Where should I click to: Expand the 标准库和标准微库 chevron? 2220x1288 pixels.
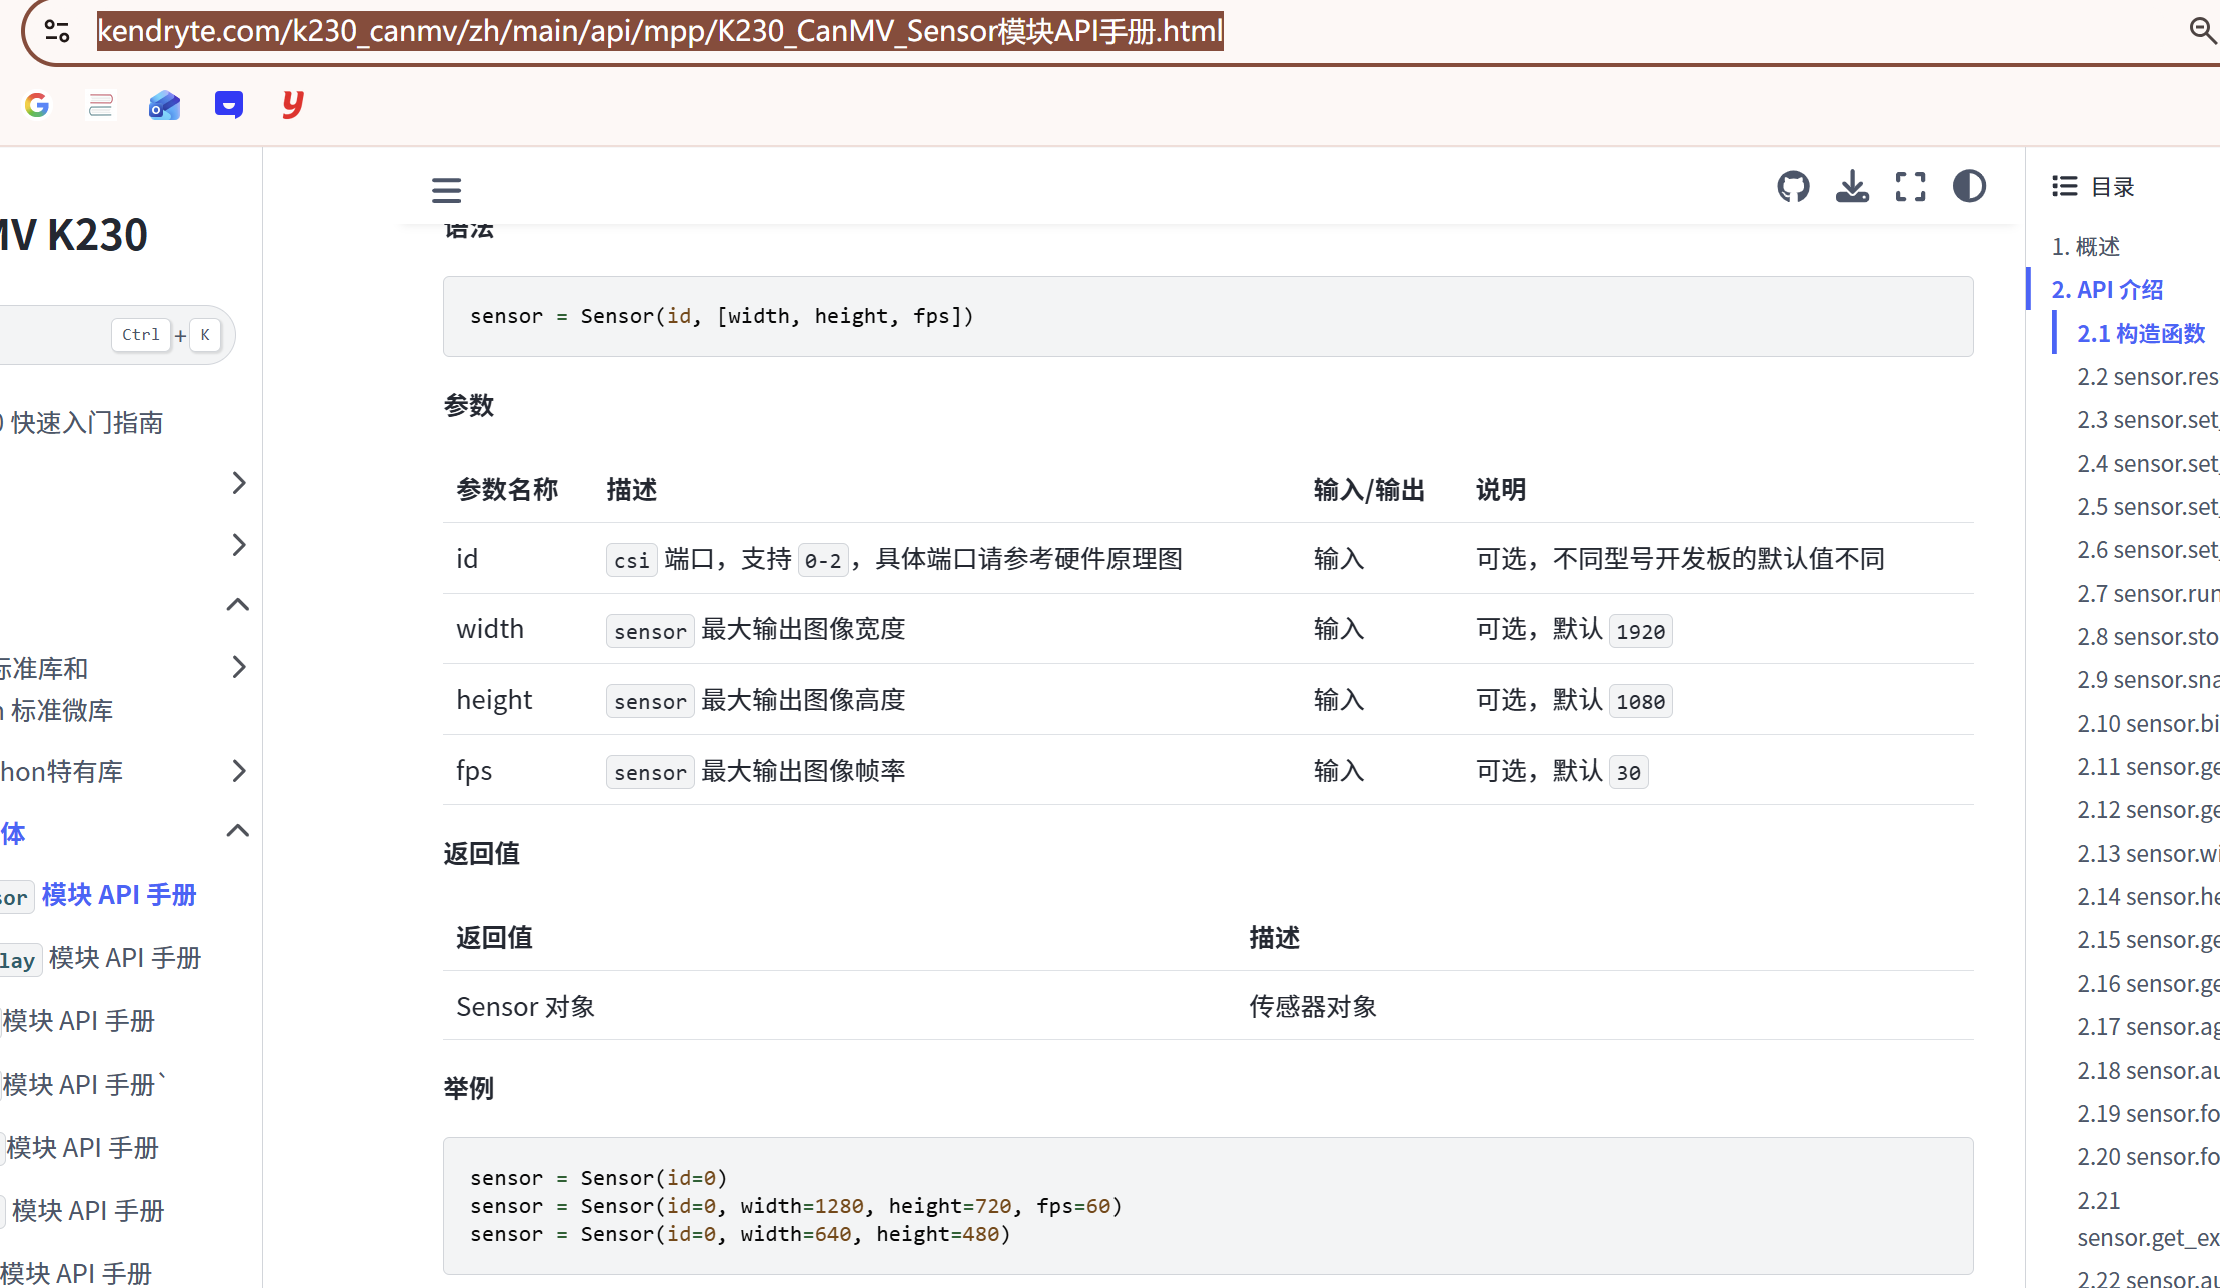238,667
